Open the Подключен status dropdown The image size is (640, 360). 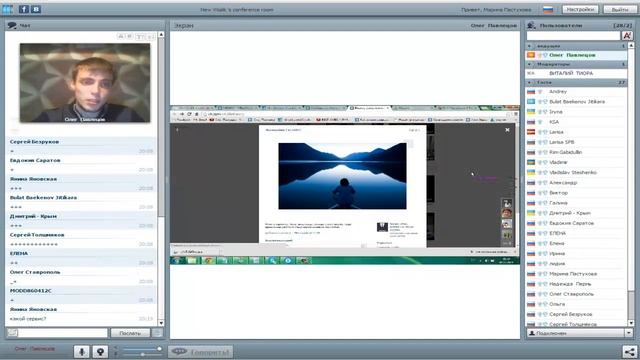pos(580,333)
